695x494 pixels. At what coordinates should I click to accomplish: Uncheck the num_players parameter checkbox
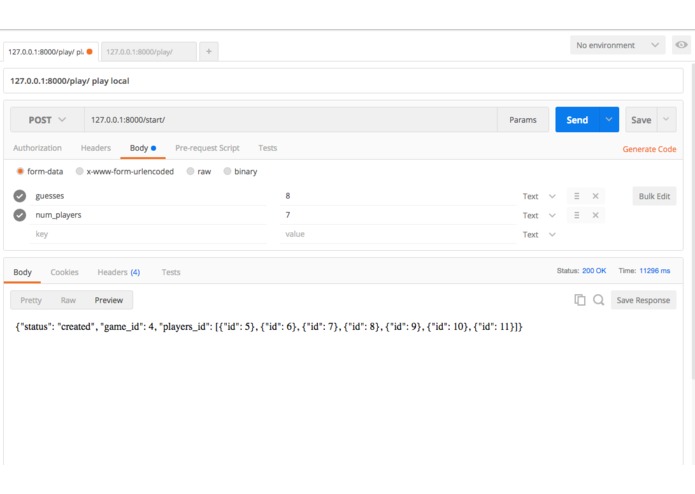tap(20, 215)
